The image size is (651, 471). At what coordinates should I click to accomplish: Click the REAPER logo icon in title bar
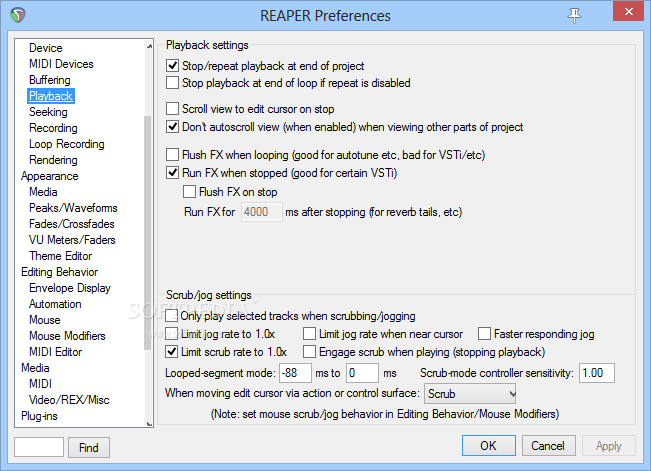coord(18,15)
